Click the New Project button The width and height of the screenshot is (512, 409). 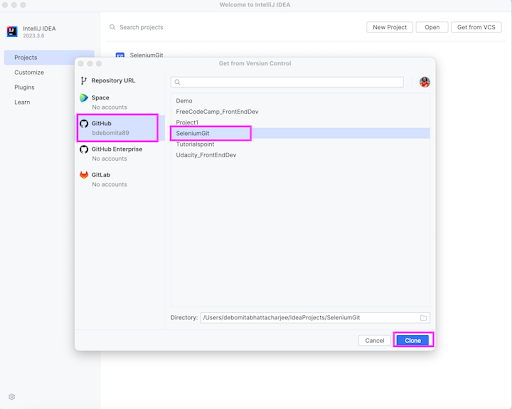click(x=390, y=27)
